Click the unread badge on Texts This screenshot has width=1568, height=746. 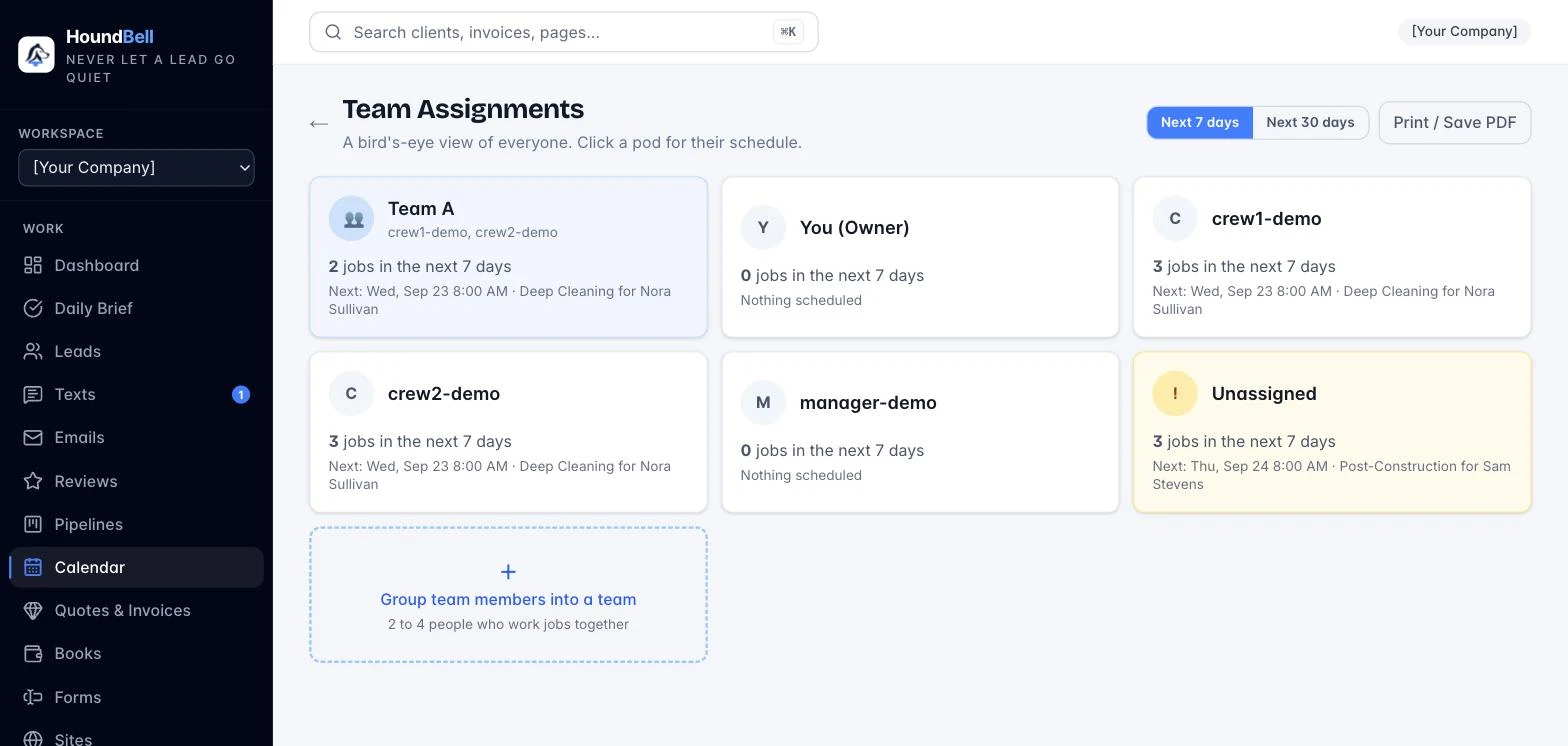241,395
